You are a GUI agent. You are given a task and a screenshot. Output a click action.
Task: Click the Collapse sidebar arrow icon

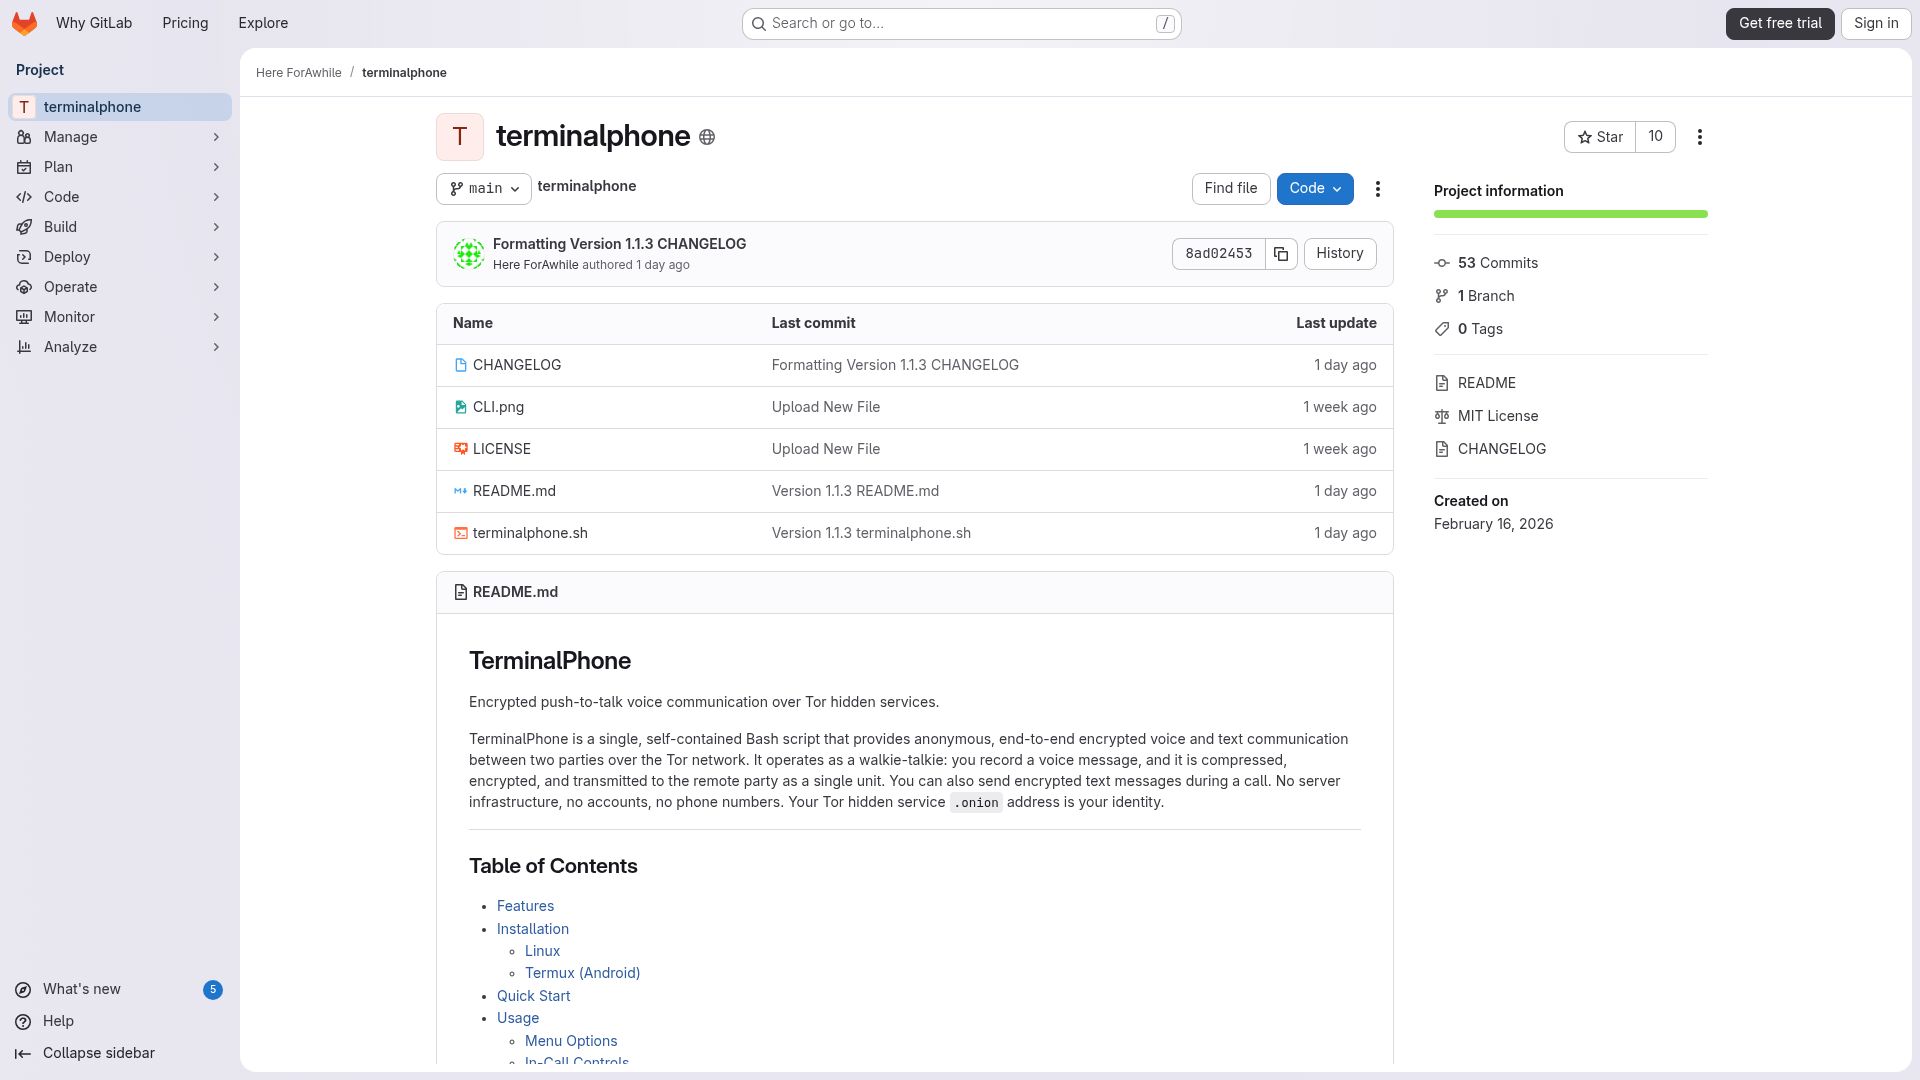point(23,1053)
